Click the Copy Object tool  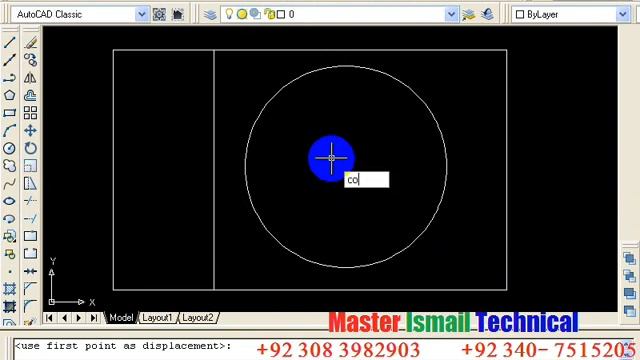(x=31, y=60)
